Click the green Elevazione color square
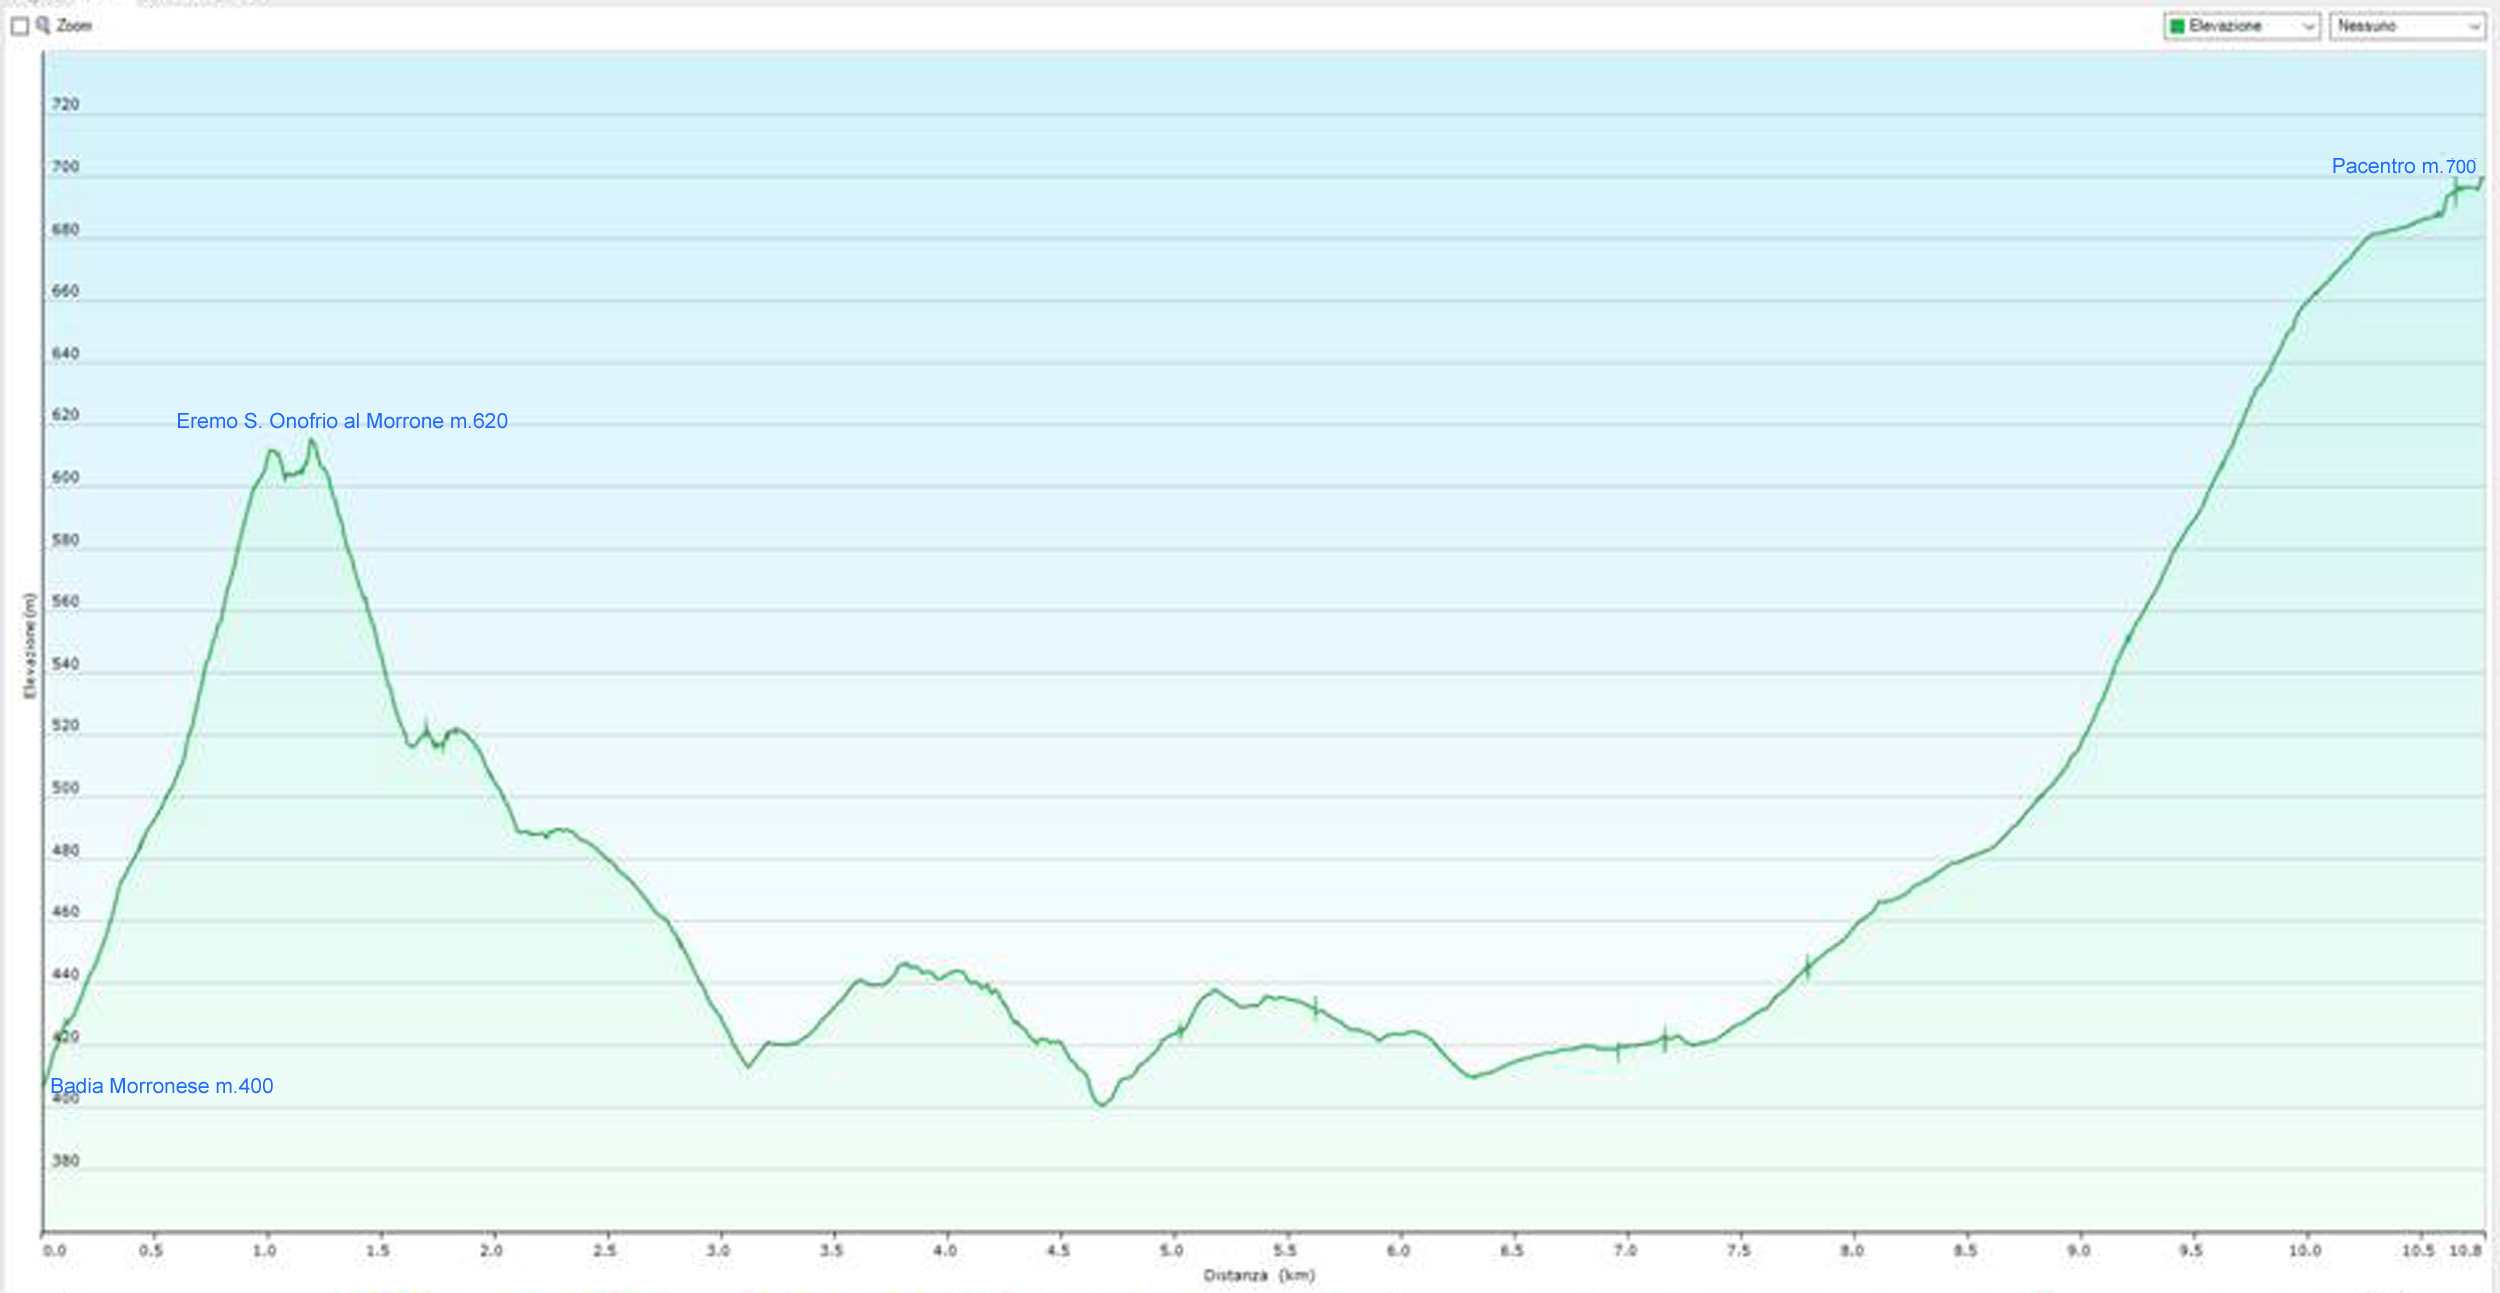Screen dimensions: 2500x1293 coord(2177,26)
